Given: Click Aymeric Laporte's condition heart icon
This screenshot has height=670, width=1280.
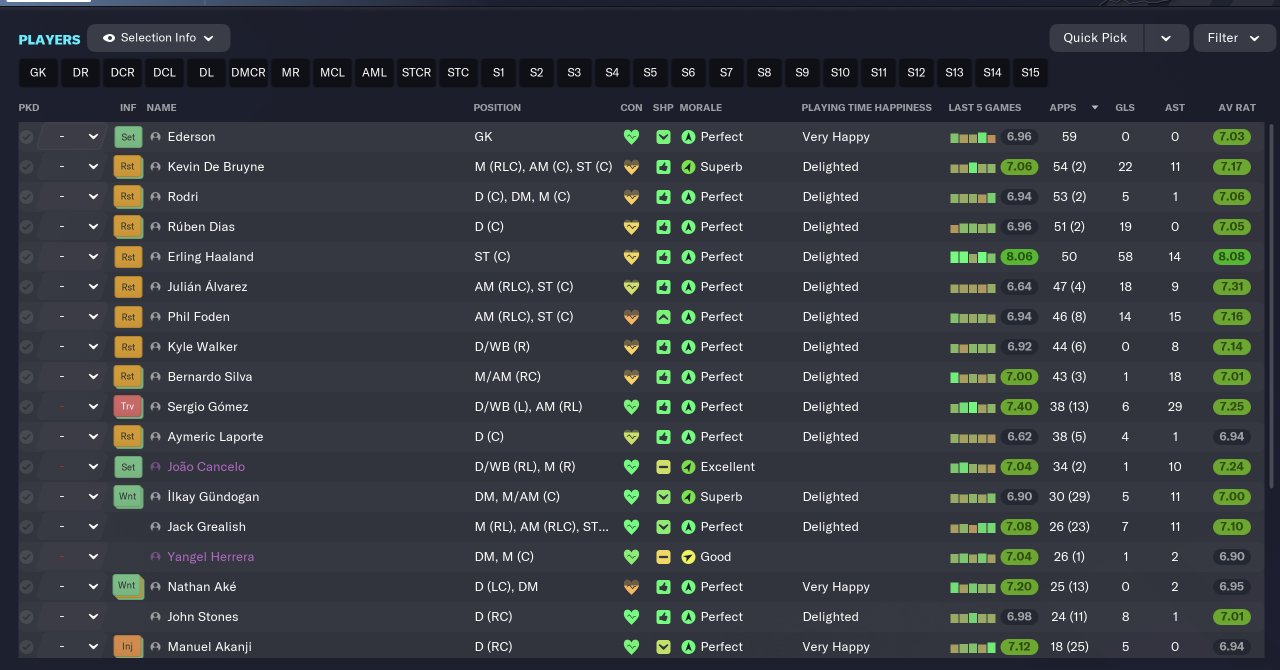Looking at the screenshot, I should (x=631, y=437).
